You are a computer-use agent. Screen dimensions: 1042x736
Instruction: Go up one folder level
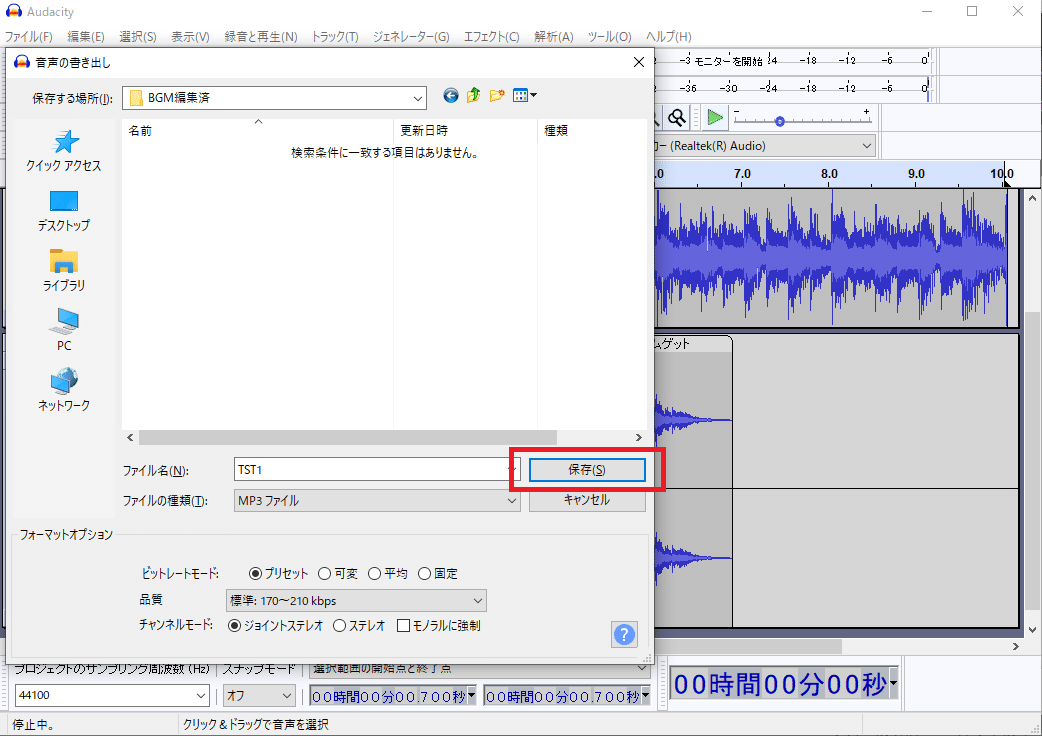pyautogui.click(x=473, y=96)
